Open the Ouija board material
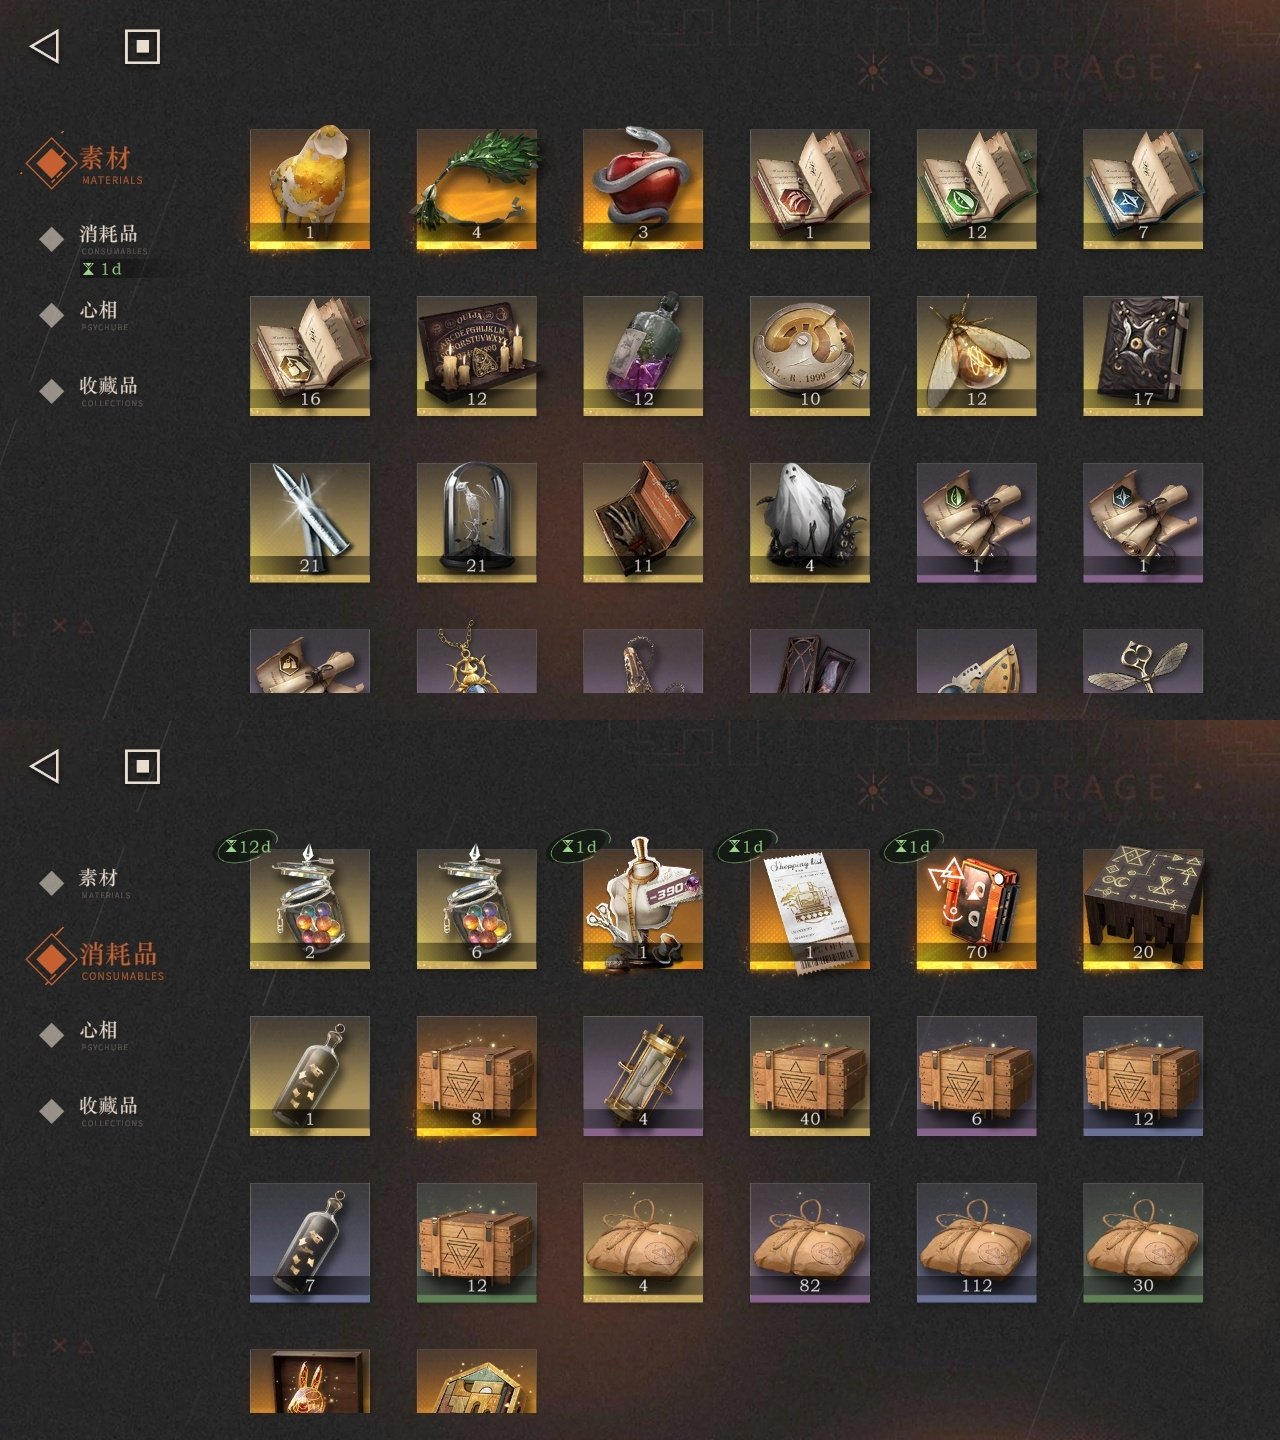Screen dimensions: 1280x1440 point(476,356)
